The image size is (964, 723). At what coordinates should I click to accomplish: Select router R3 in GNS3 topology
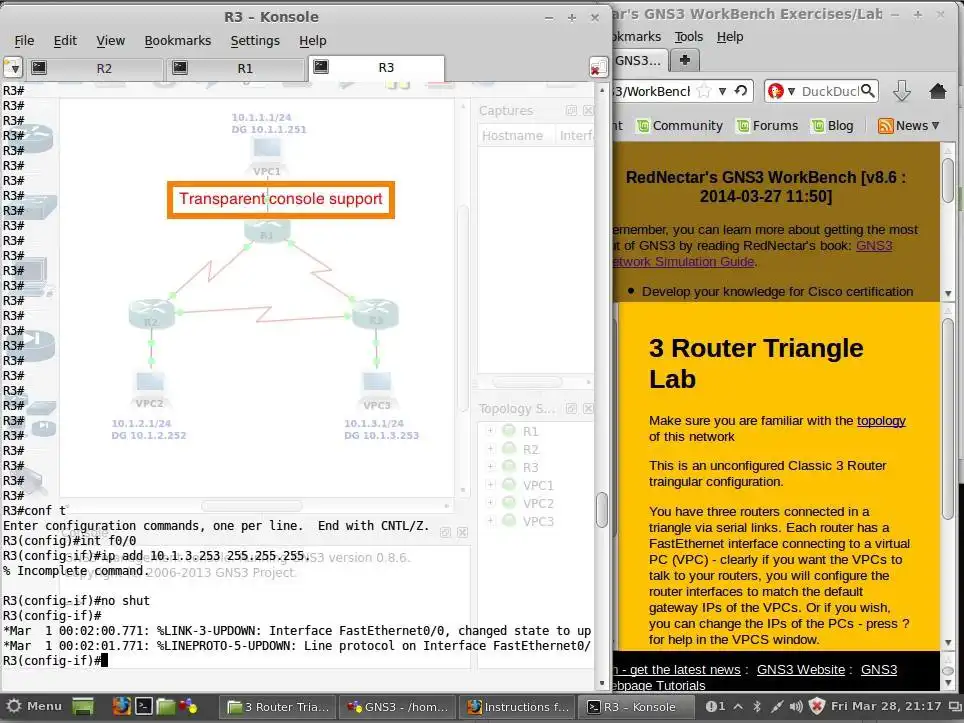pos(375,314)
